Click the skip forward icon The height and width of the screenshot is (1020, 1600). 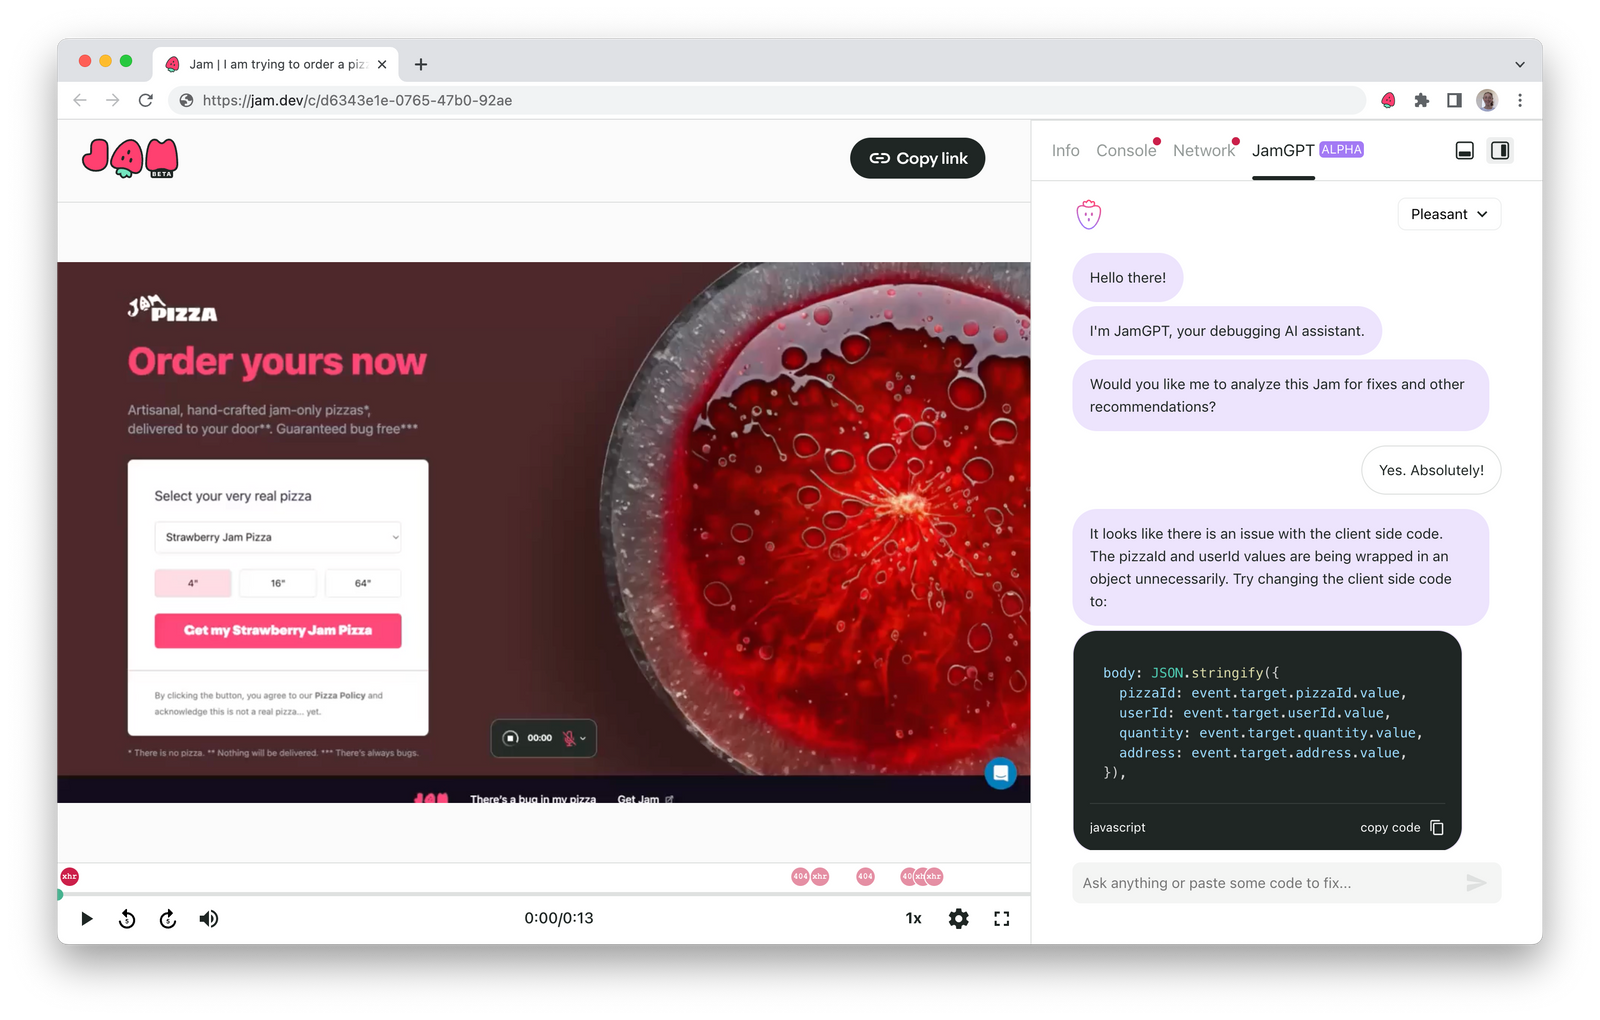[168, 919]
